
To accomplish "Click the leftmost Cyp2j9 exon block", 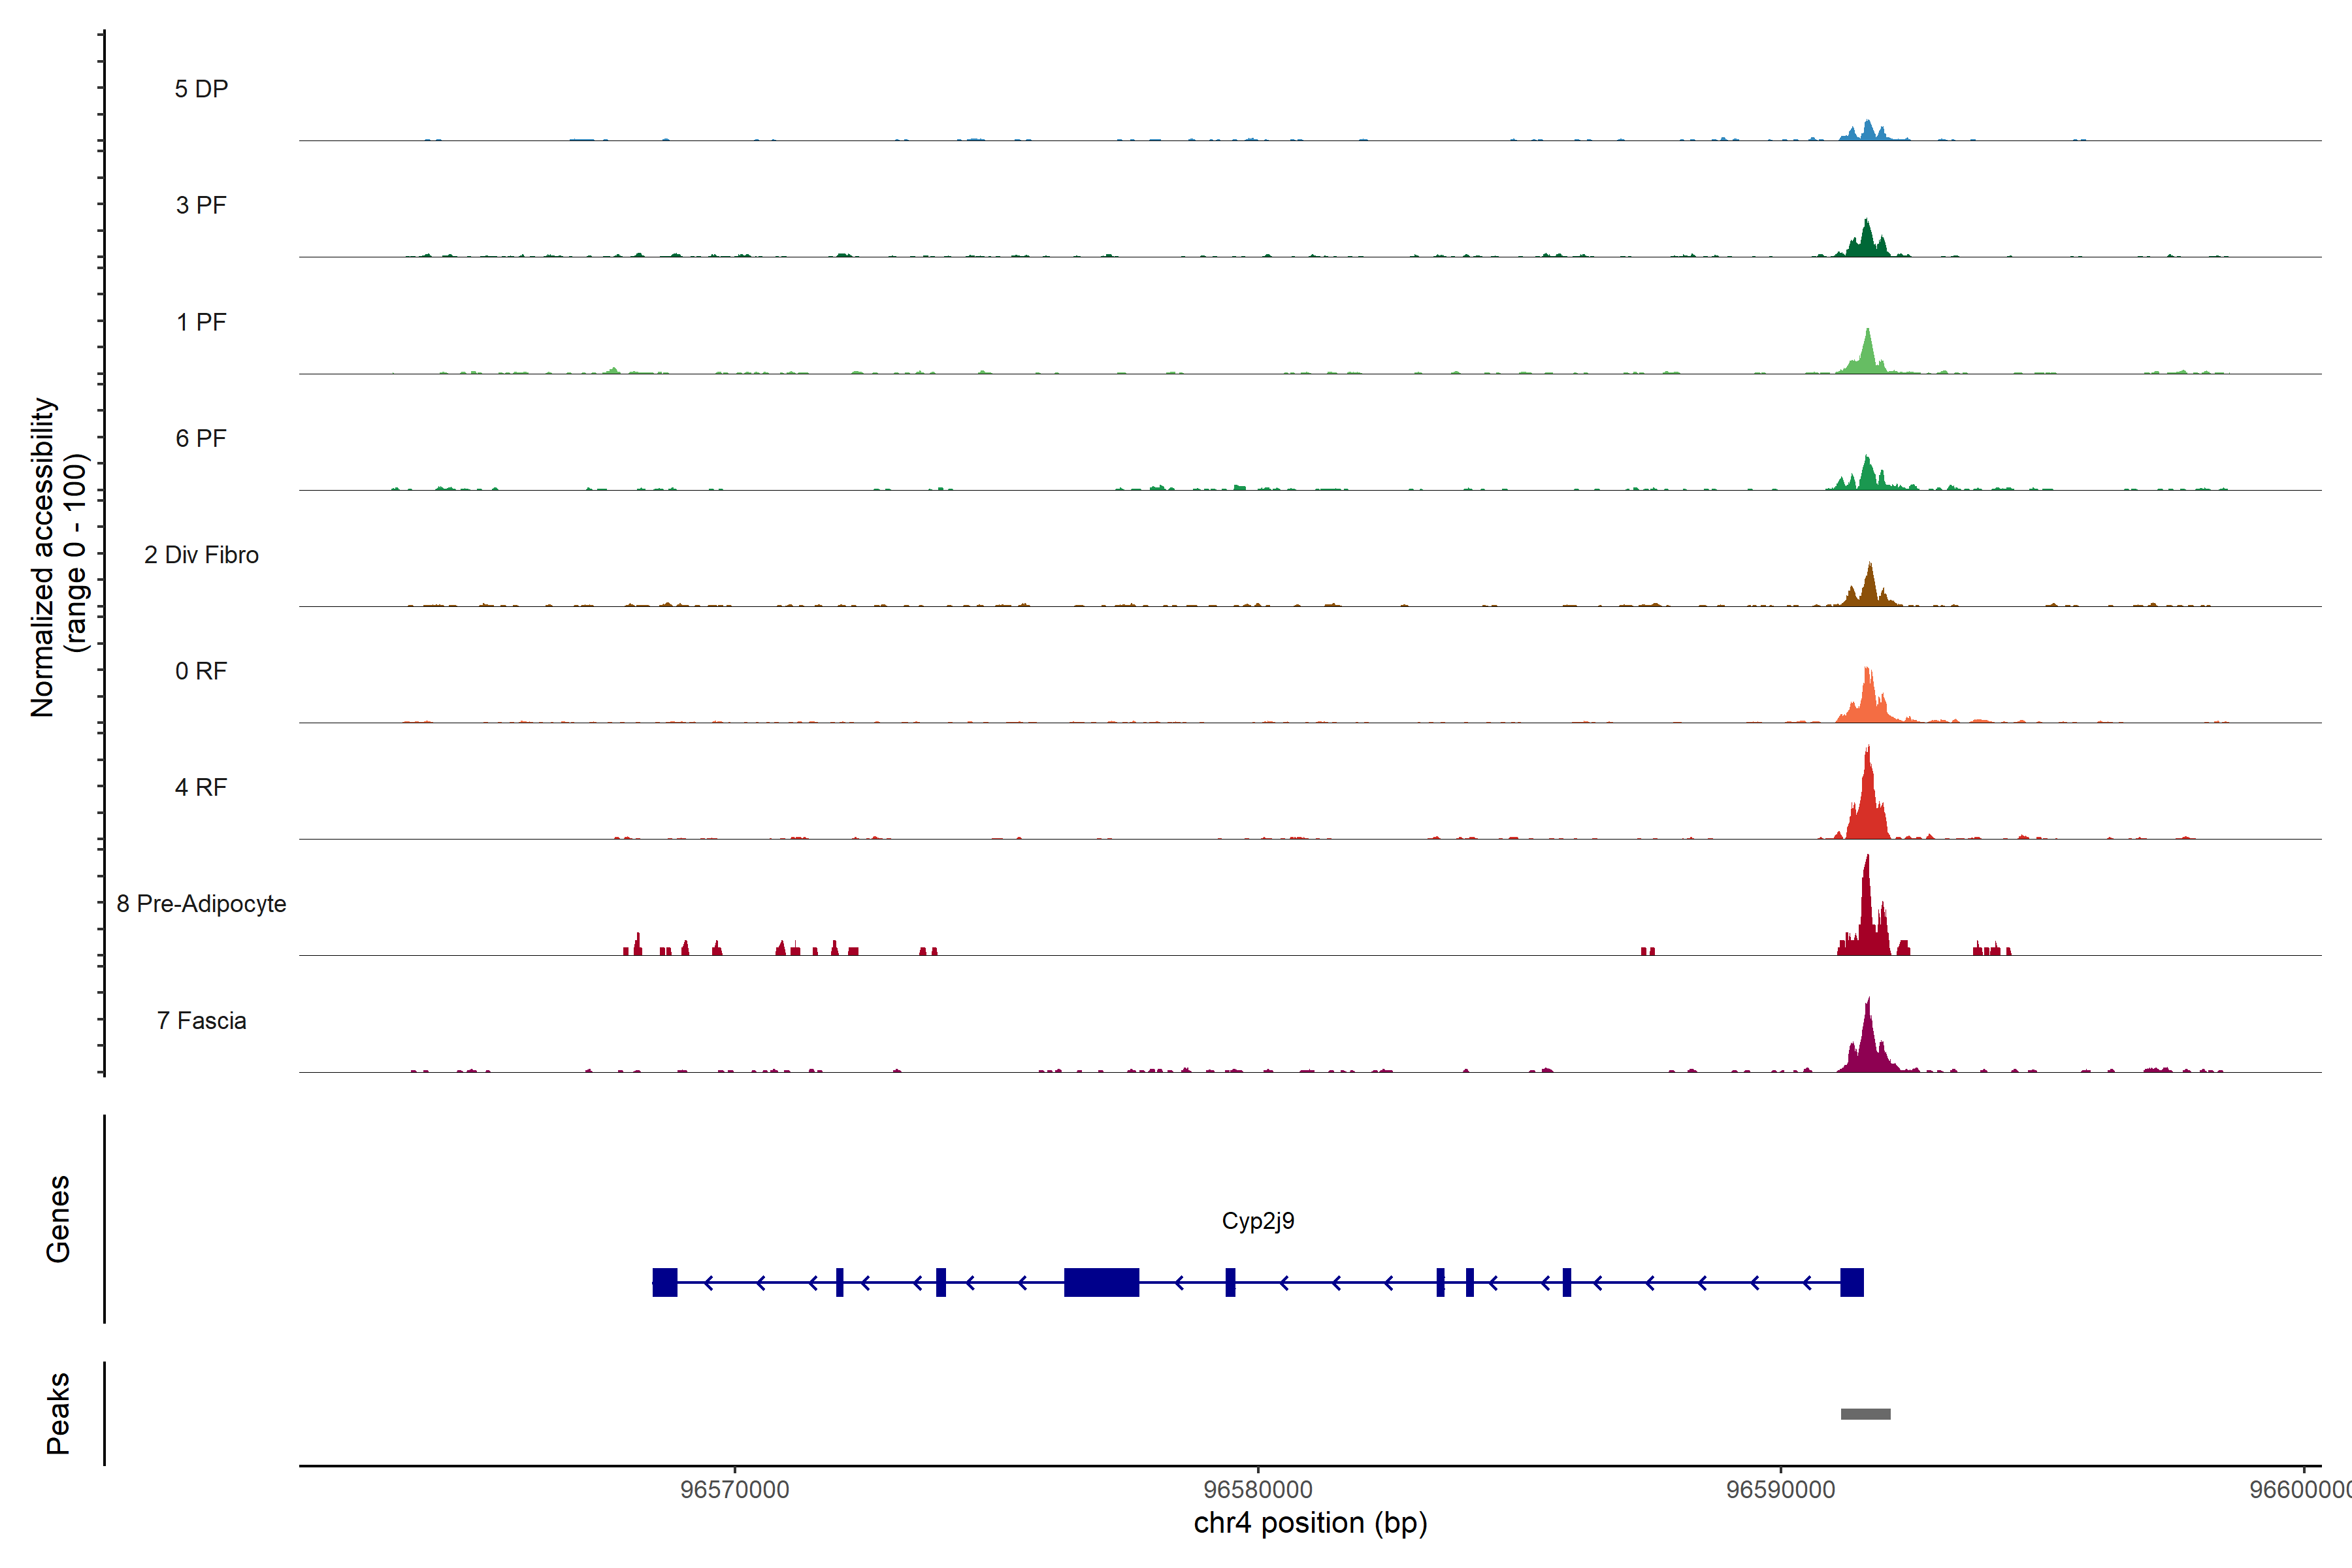I will point(664,1281).
